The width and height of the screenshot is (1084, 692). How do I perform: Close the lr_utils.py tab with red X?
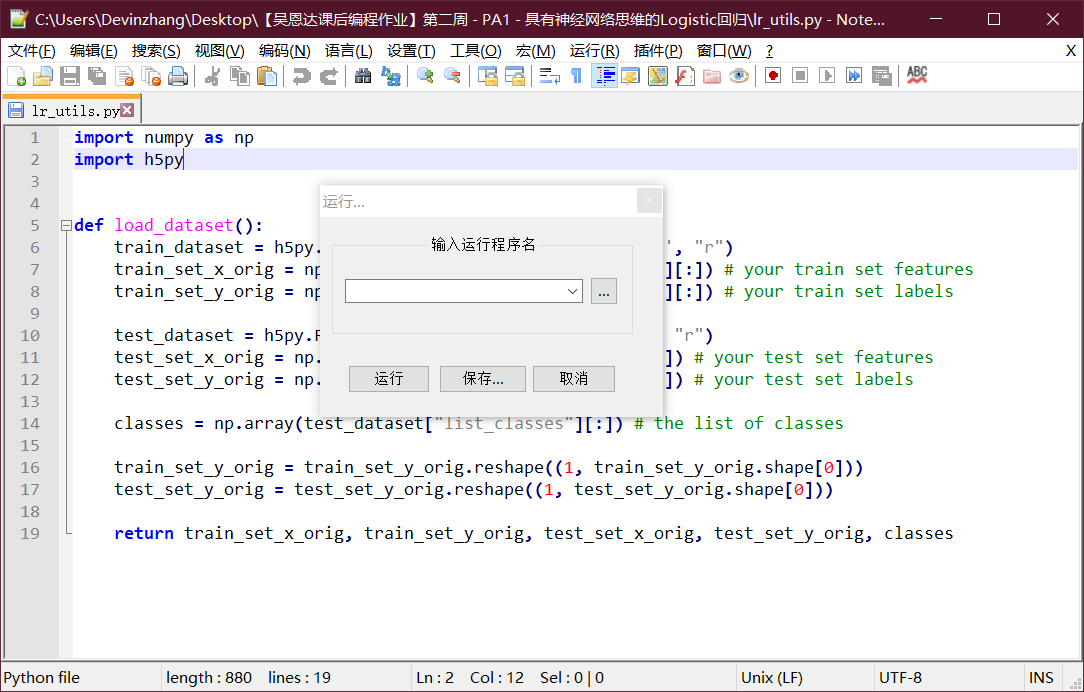(x=127, y=110)
